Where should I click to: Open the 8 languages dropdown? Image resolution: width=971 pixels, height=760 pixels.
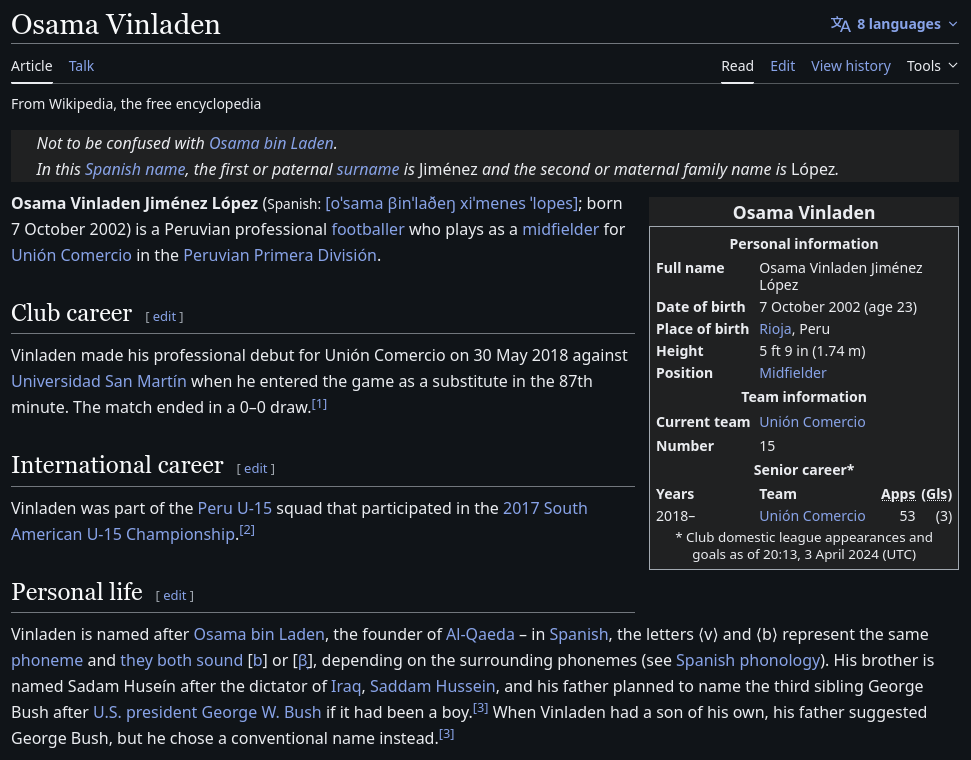pyautogui.click(x=894, y=24)
